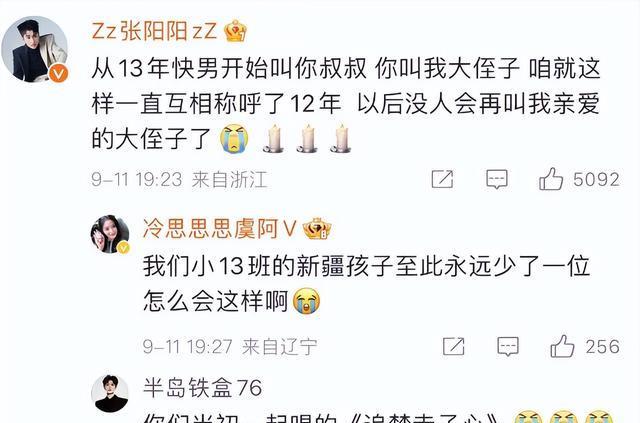The image size is (640, 423).
Task: Like 冷思思思虞阿V's comment with thumbs-up
Action: tap(562, 346)
